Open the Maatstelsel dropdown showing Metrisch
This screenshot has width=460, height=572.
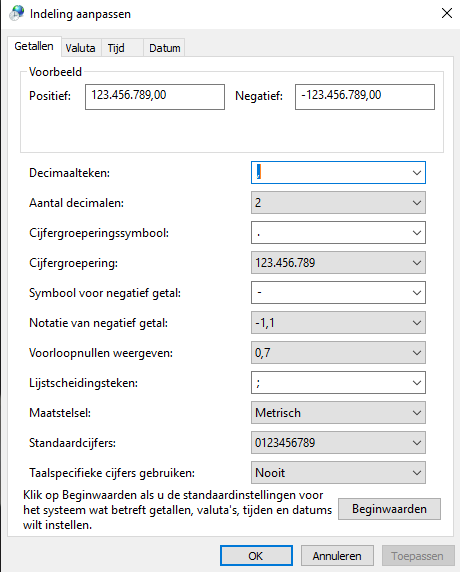(338, 413)
